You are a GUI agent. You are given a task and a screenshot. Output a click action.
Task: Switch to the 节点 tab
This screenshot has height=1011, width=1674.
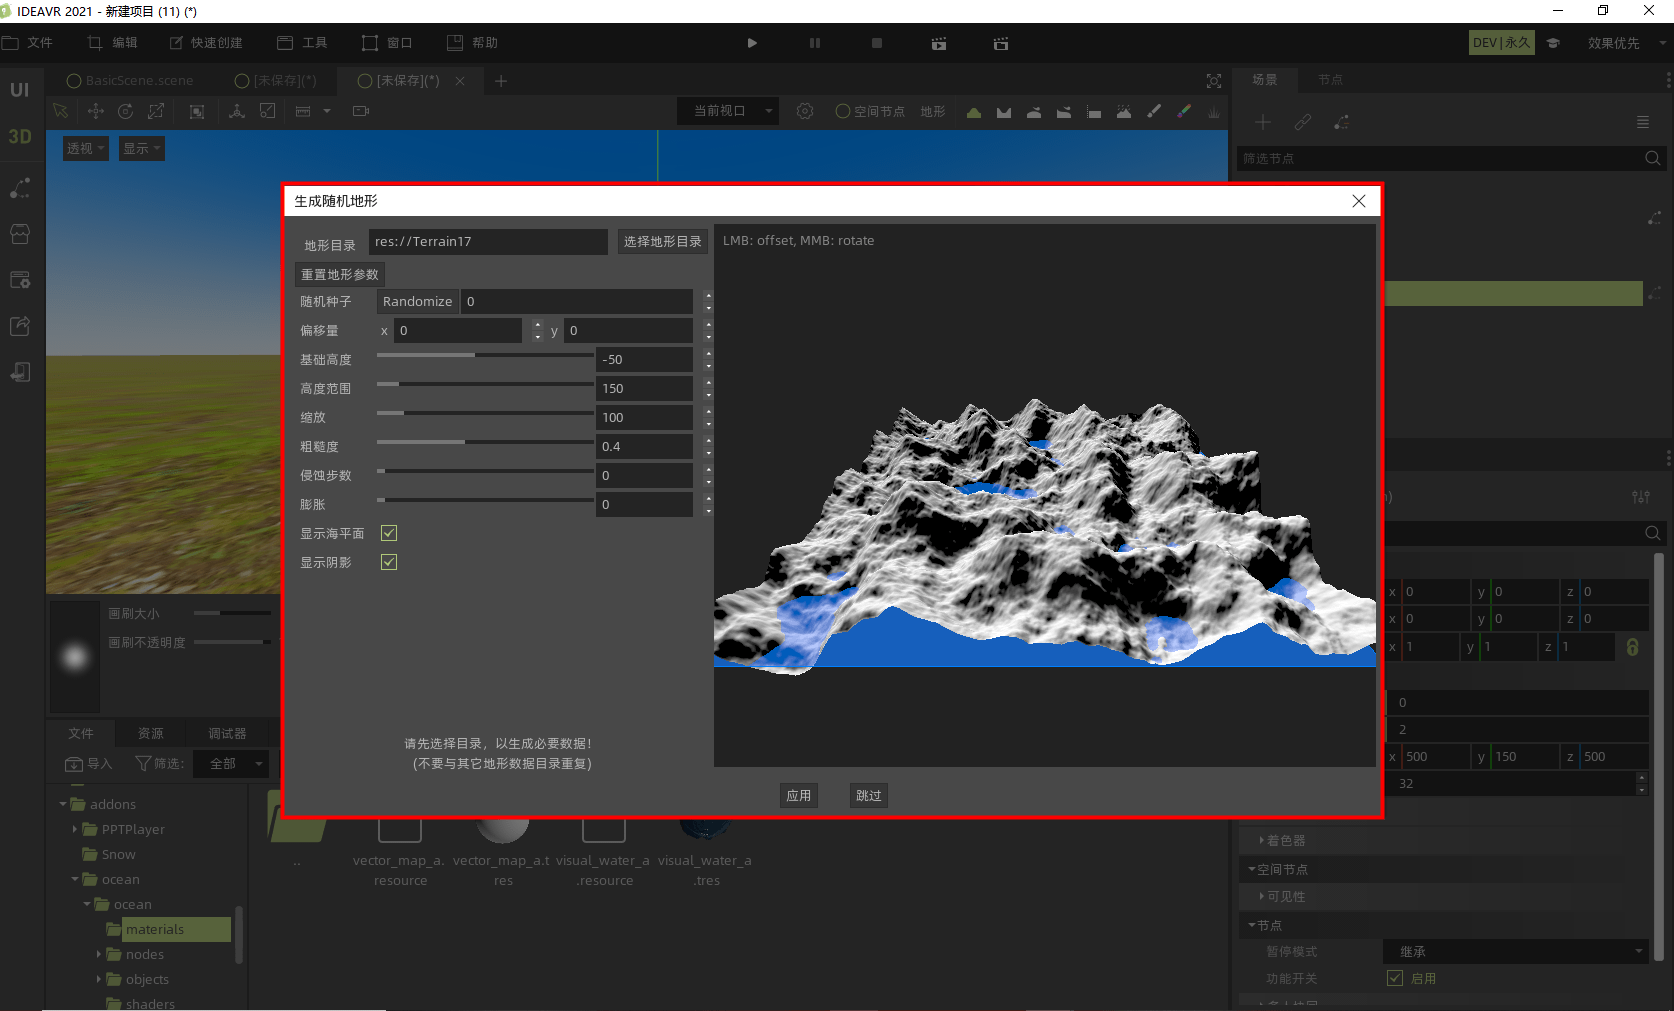click(x=1330, y=80)
